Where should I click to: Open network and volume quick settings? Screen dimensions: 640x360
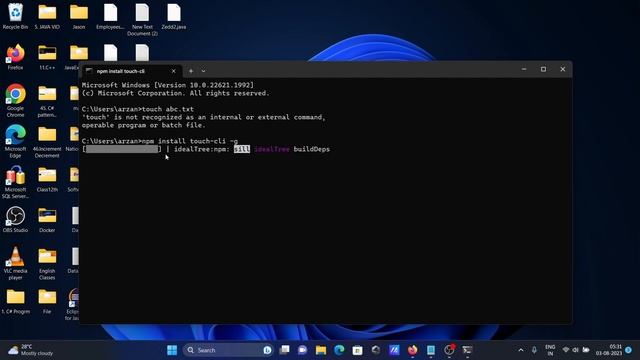click(x=576, y=350)
